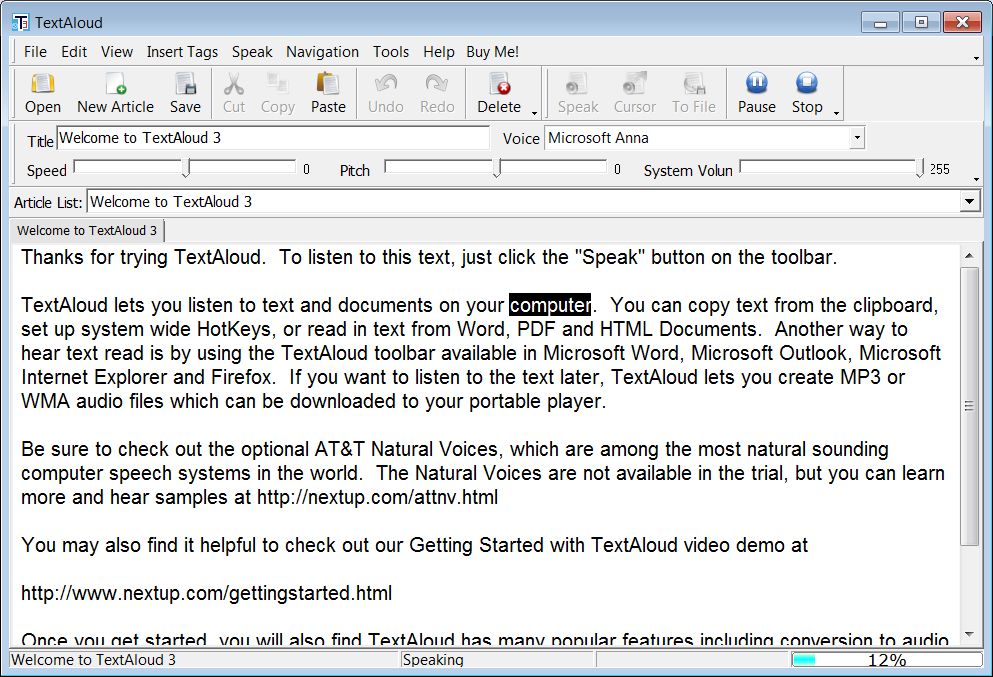993x677 pixels.
Task: Click into the Title text field
Action: pos(272,138)
